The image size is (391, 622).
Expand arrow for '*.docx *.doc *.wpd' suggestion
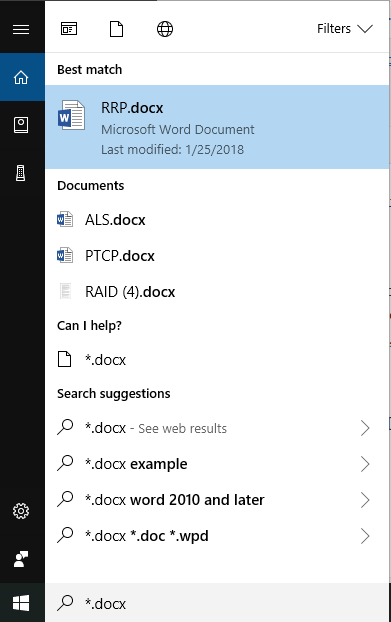[x=365, y=536]
